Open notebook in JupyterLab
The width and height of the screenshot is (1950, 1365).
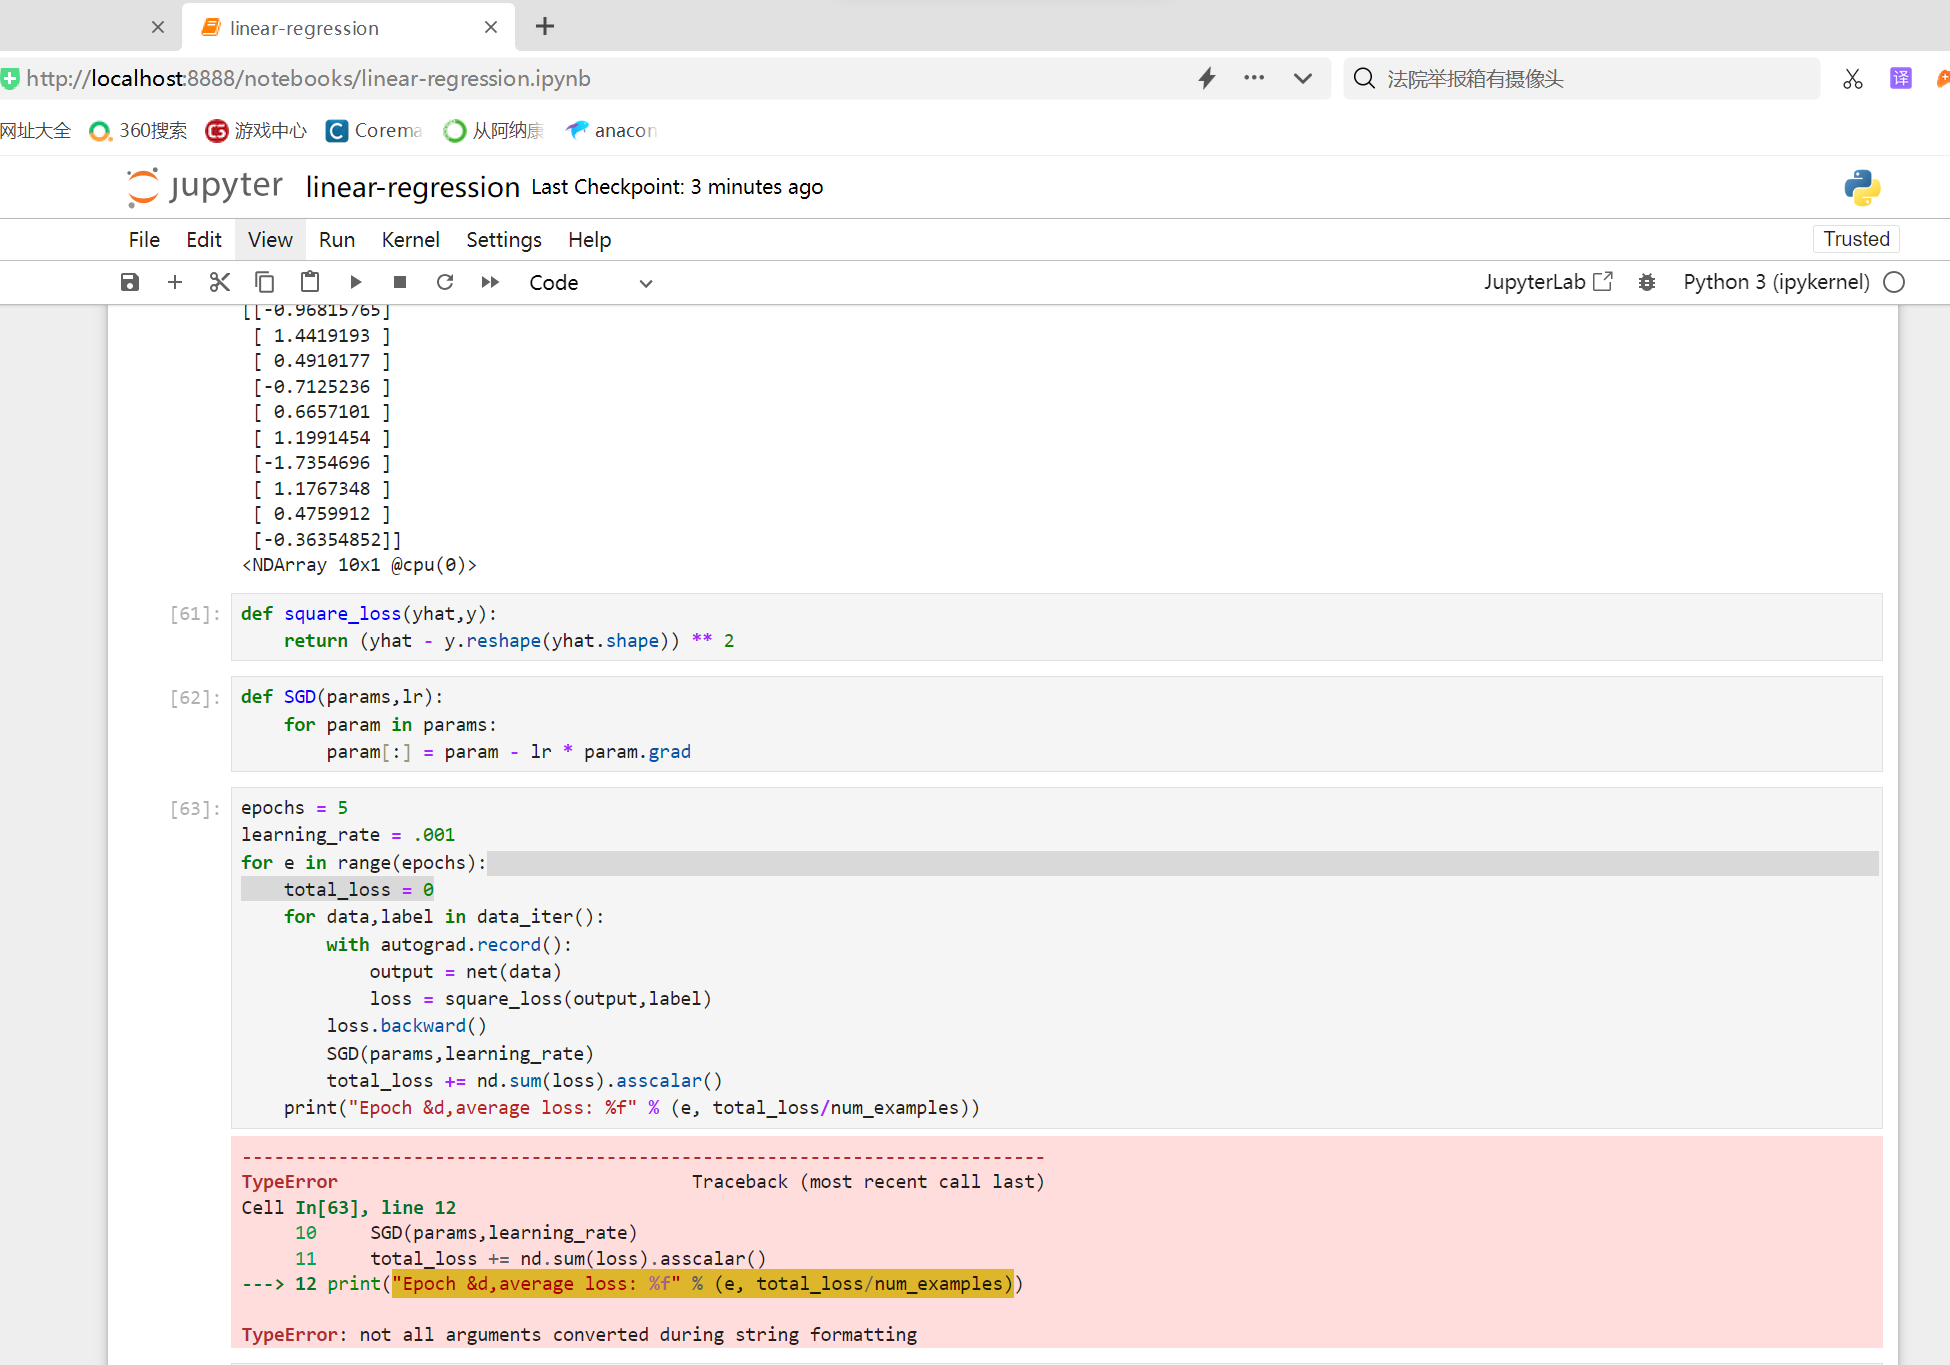tap(1547, 282)
